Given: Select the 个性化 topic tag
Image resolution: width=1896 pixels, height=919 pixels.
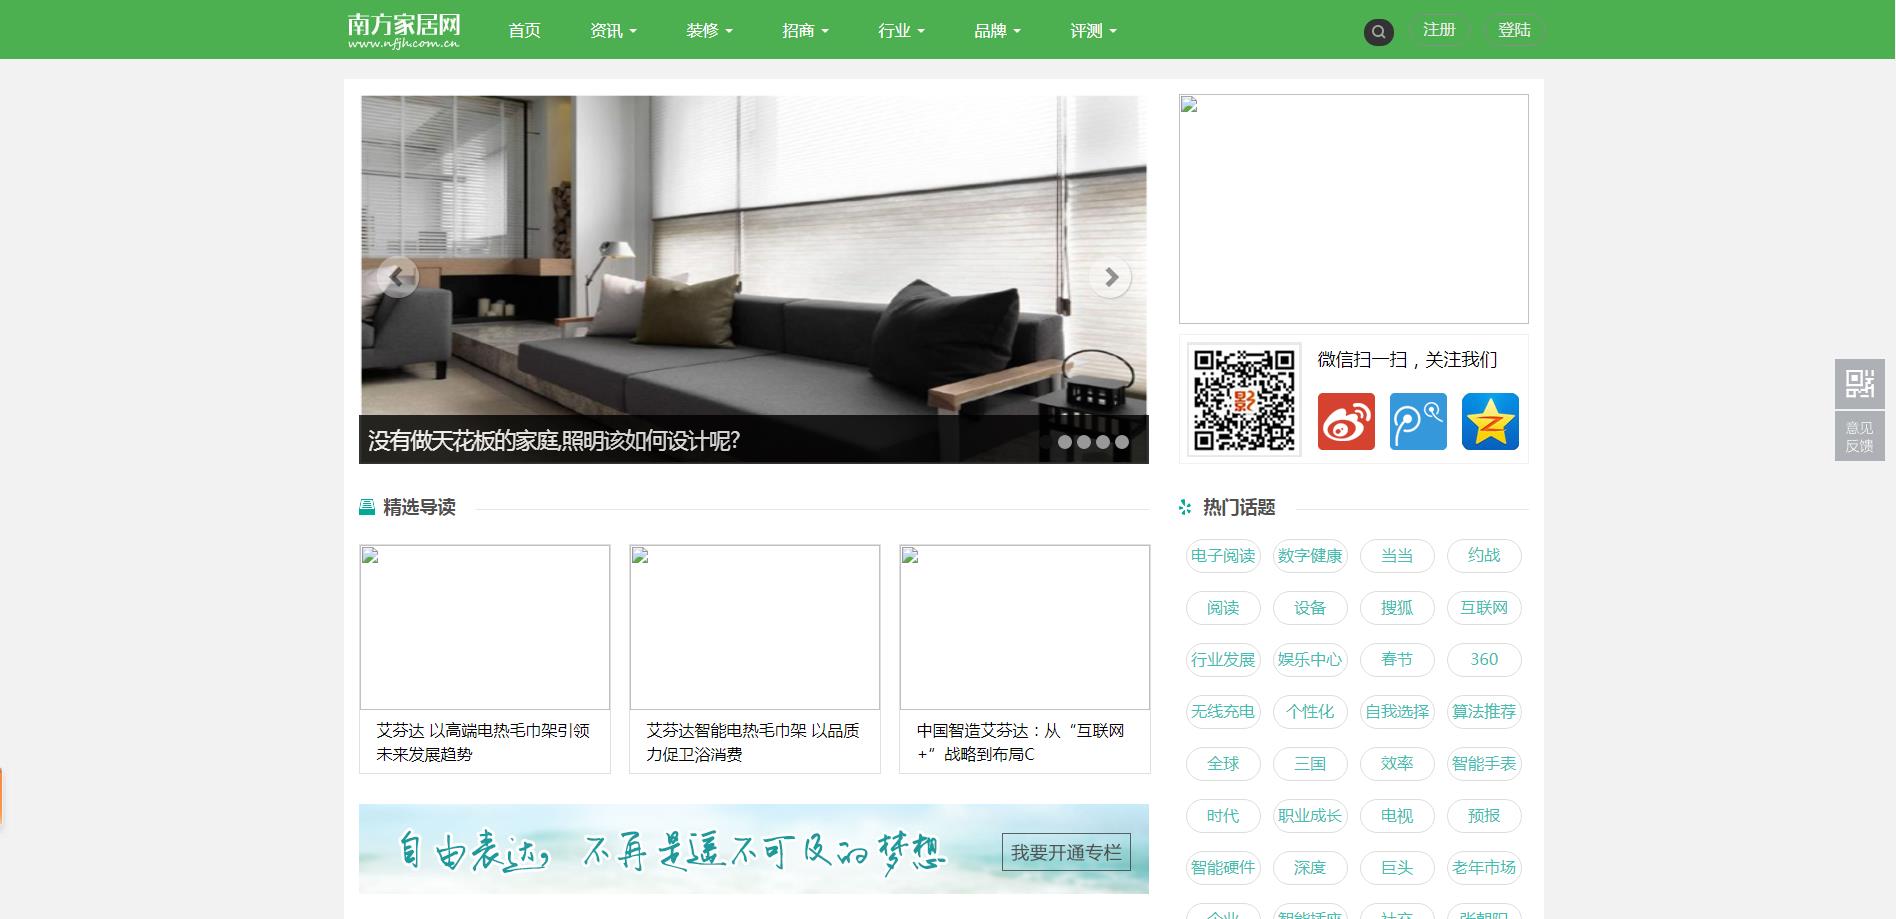Looking at the screenshot, I should (1310, 712).
